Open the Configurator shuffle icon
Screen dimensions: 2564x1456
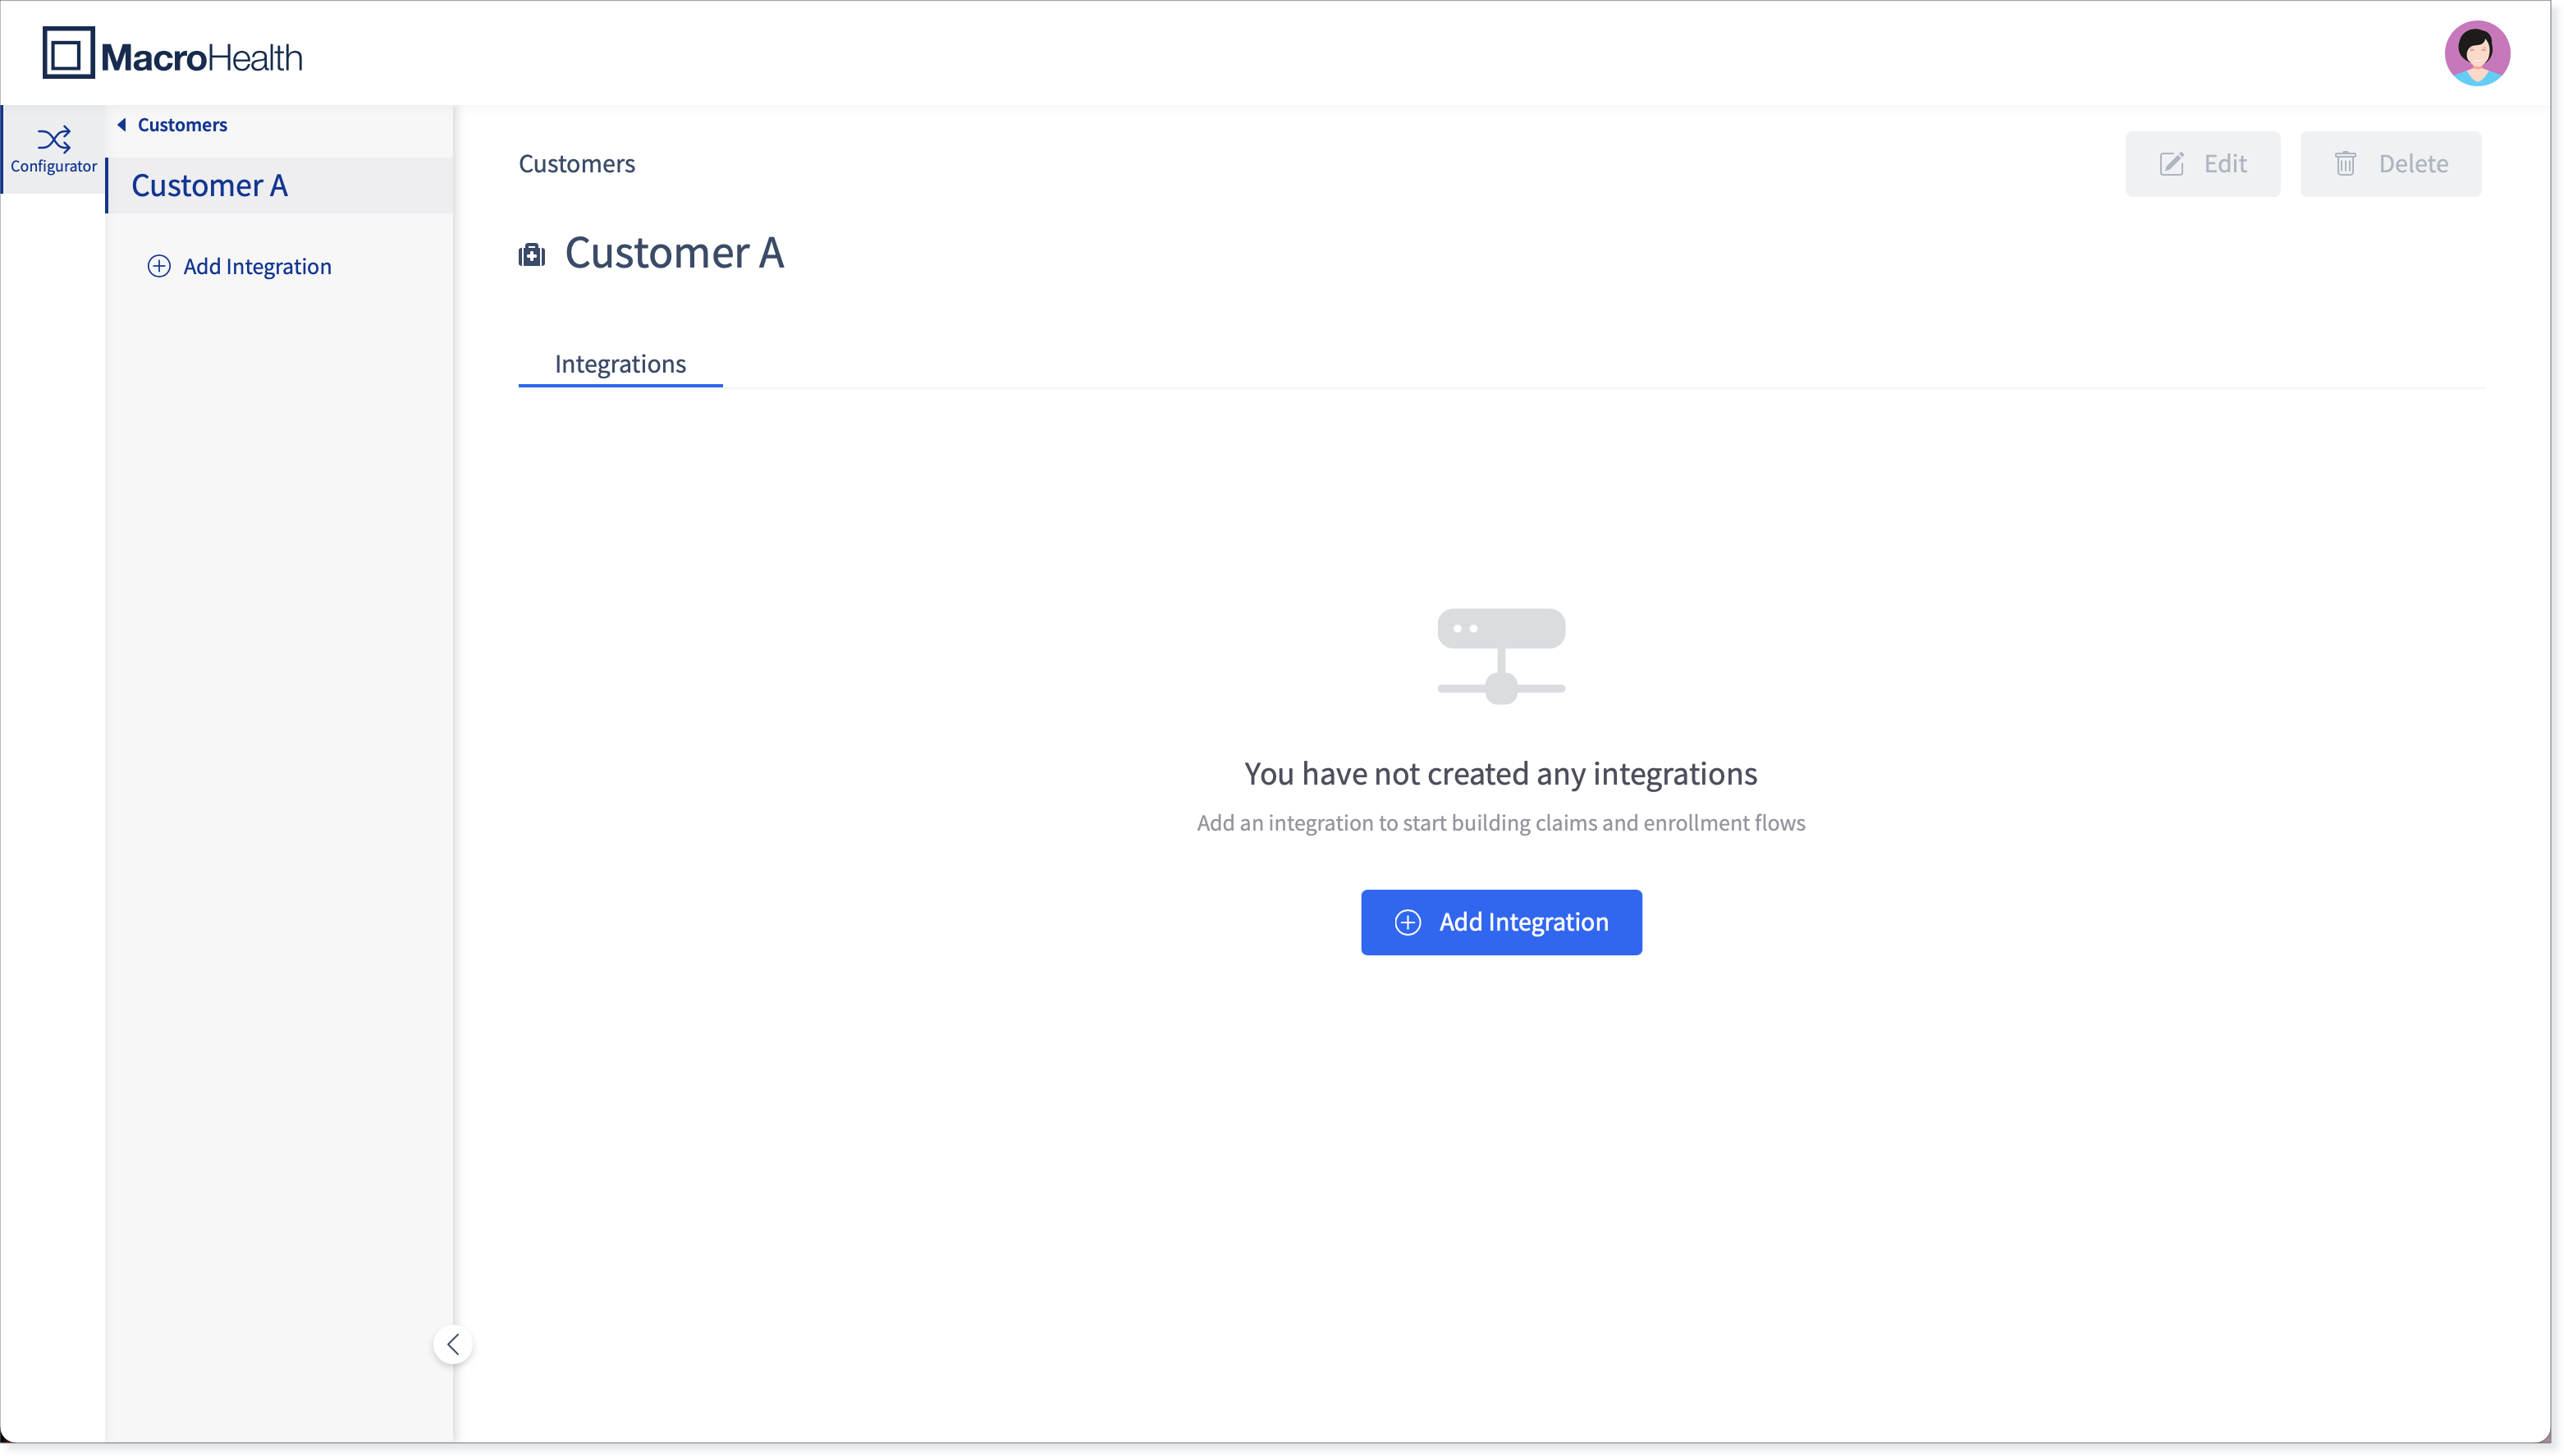point(54,138)
